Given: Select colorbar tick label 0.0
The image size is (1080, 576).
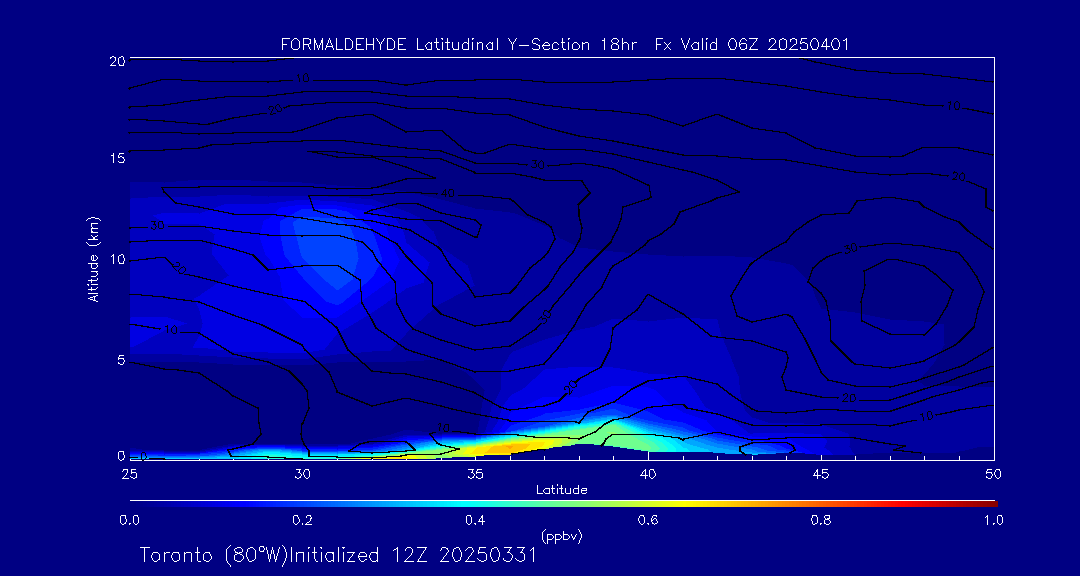Looking at the screenshot, I should tap(129, 520).
